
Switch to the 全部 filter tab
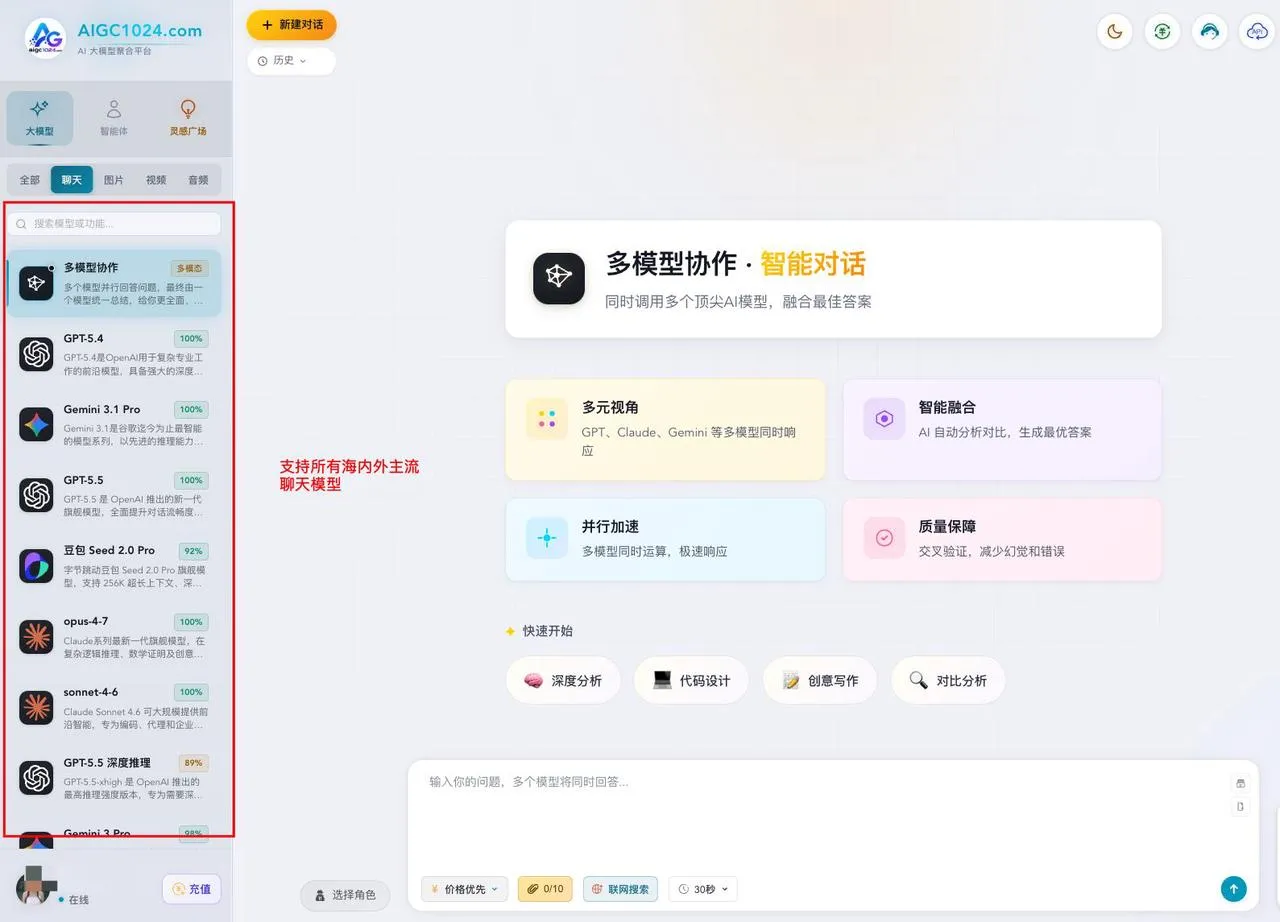coord(30,180)
